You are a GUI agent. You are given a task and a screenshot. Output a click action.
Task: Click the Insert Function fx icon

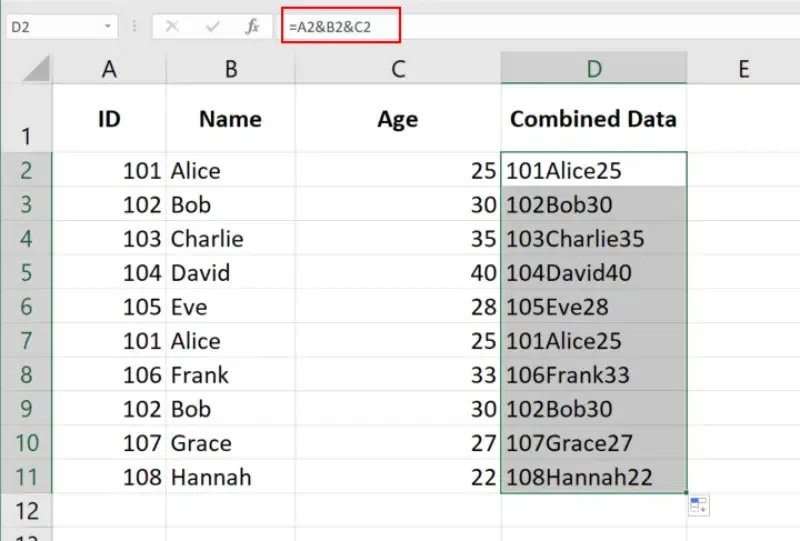(x=253, y=27)
